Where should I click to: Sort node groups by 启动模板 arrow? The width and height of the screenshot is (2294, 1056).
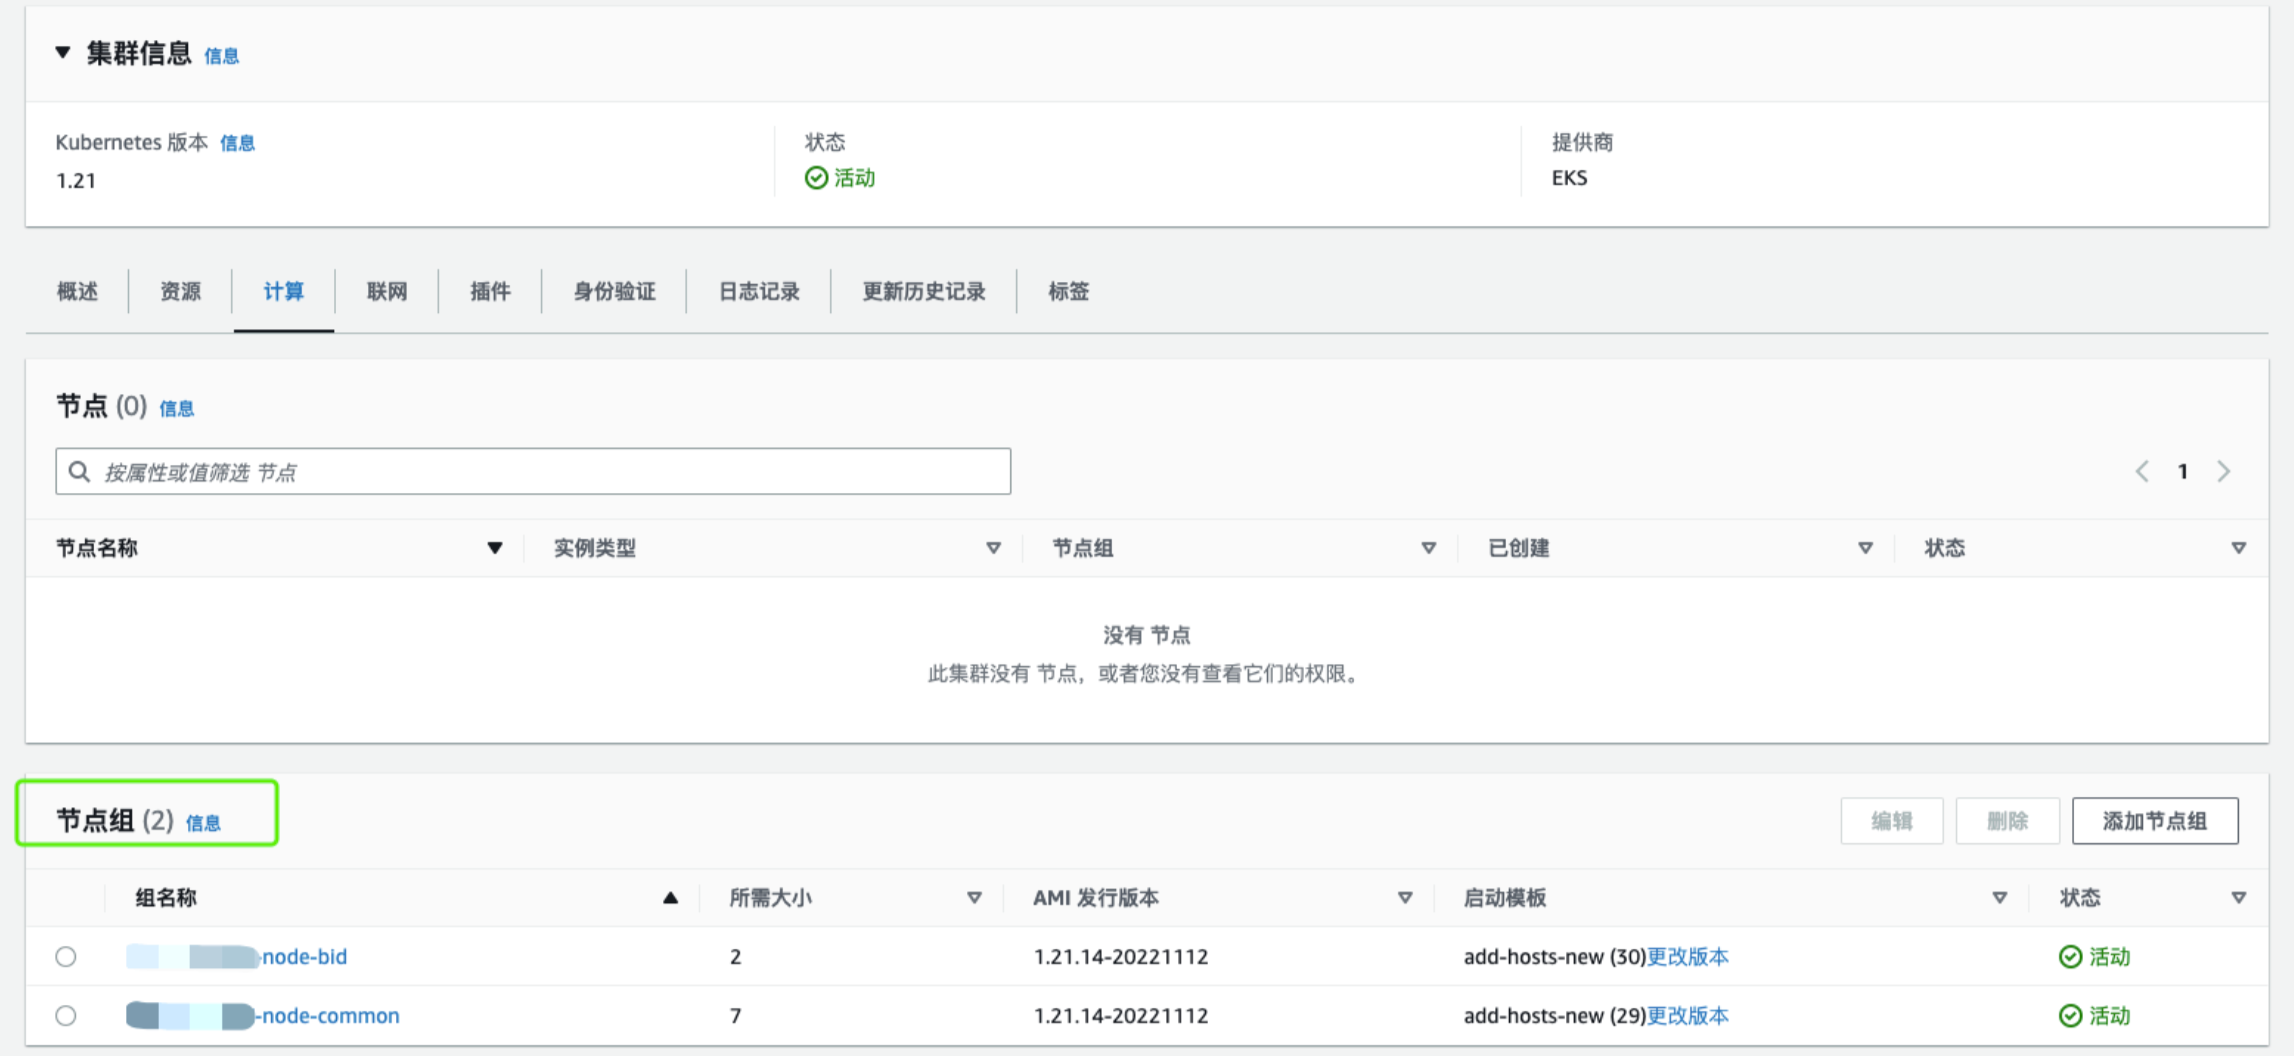pyautogui.click(x=1999, y=898)
